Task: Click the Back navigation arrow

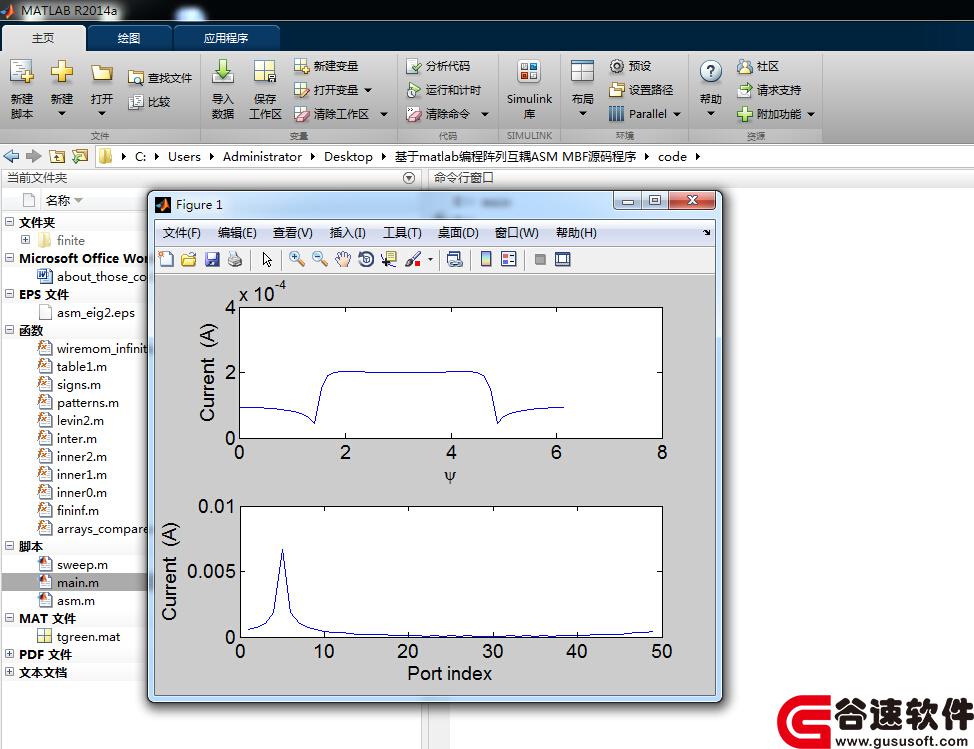Action: click(x=11, y=157)
